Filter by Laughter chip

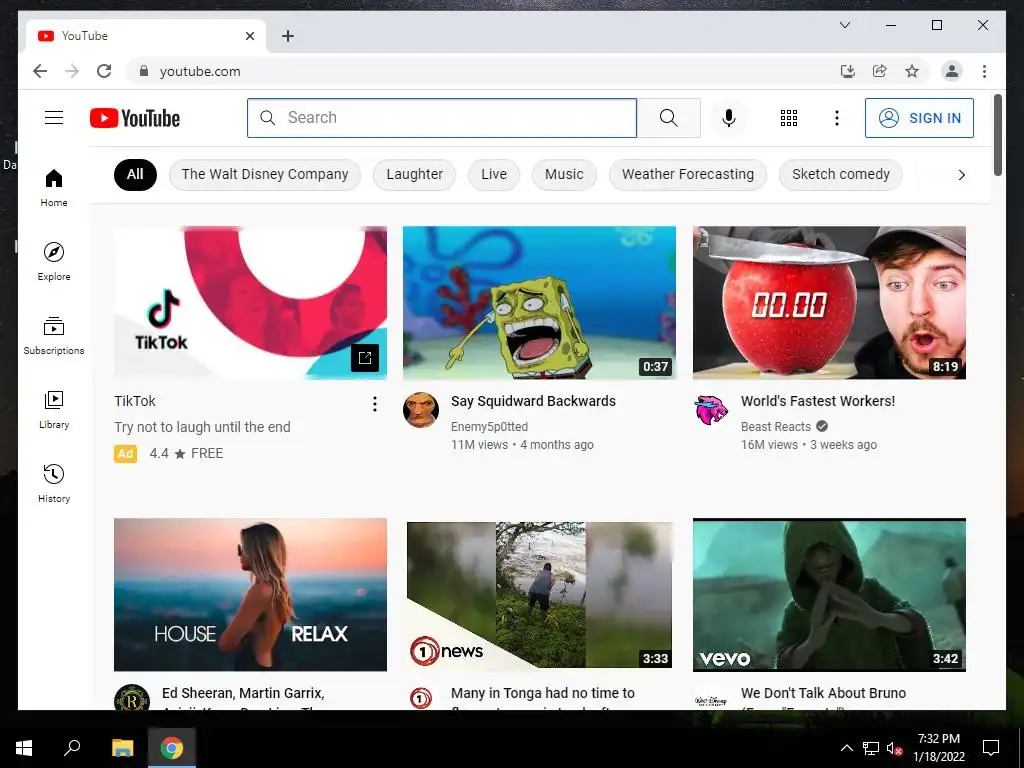click(x=414, y=174)
